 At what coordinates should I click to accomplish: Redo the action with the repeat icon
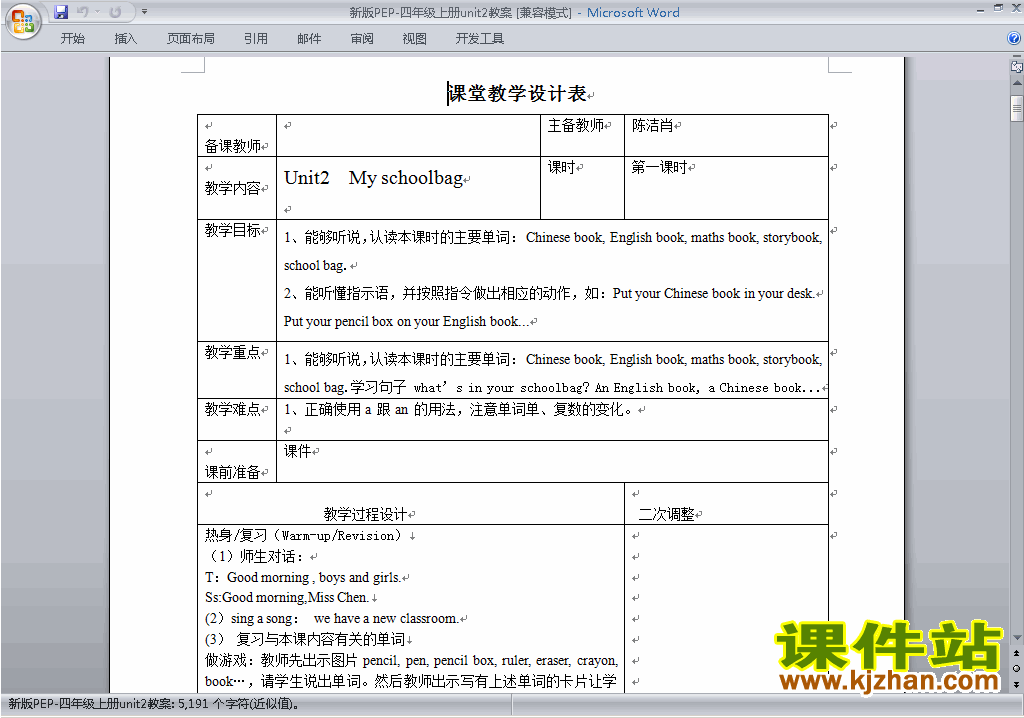(116, 12)
